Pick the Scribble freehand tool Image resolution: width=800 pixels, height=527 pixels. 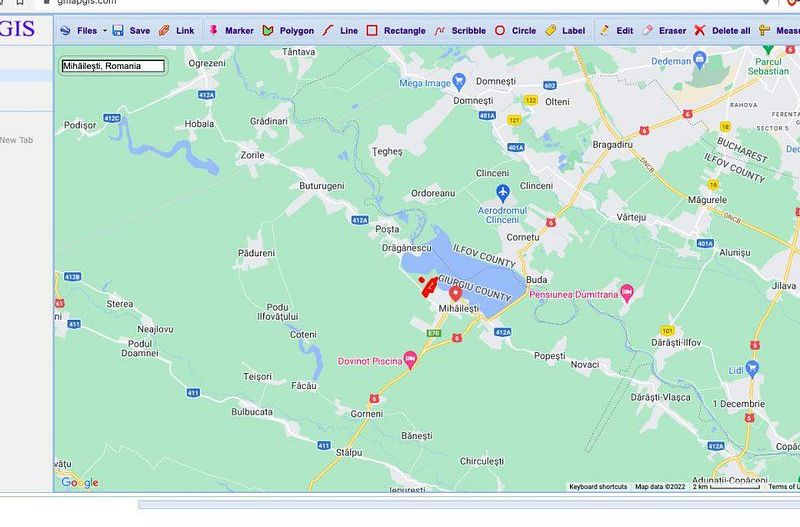tap(460, 31)
